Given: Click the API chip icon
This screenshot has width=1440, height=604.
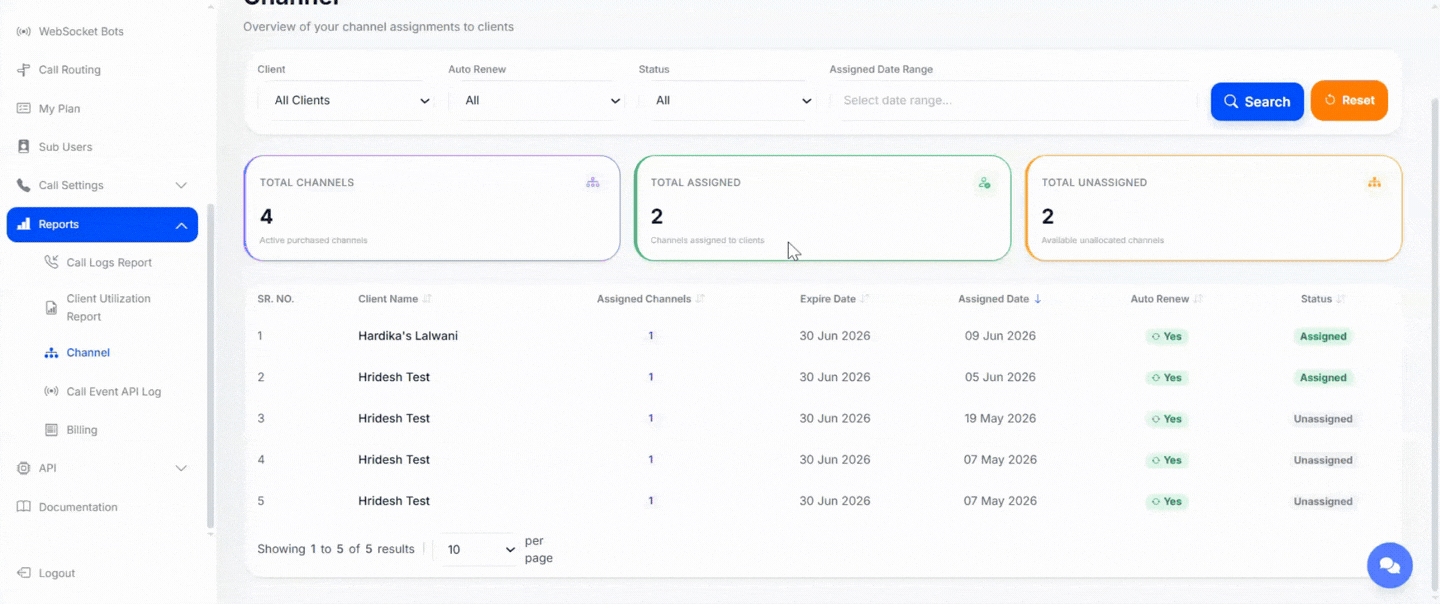Looking at the screenshot, I should point(24,468).
